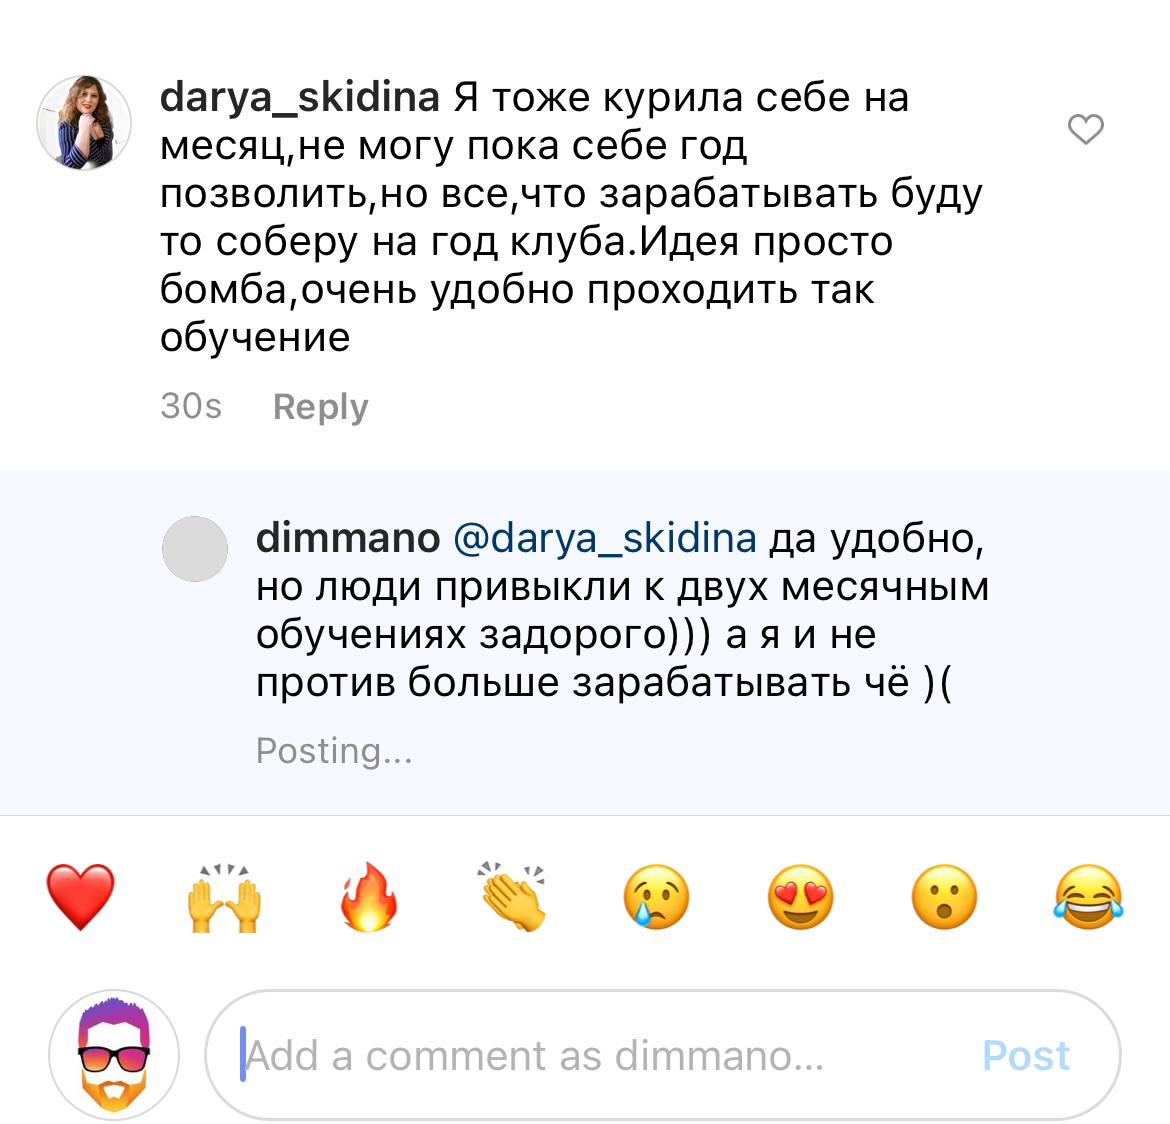
Task: Insert the fire emoji
Action: pos(369,897)
